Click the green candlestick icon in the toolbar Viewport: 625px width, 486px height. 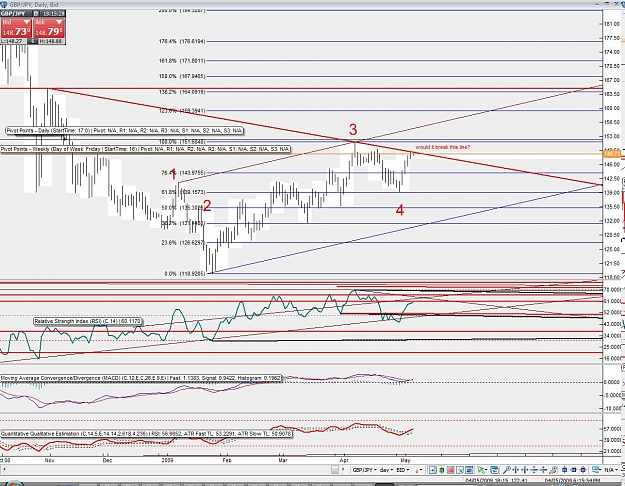441,470
